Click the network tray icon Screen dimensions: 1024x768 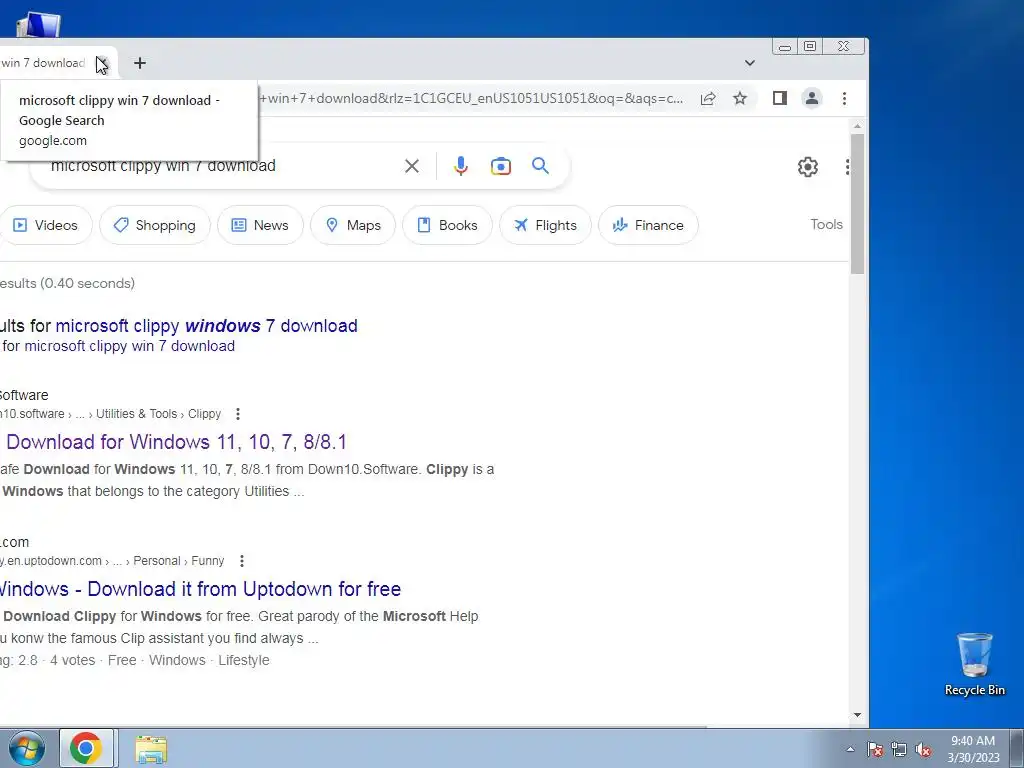(899, 749)
